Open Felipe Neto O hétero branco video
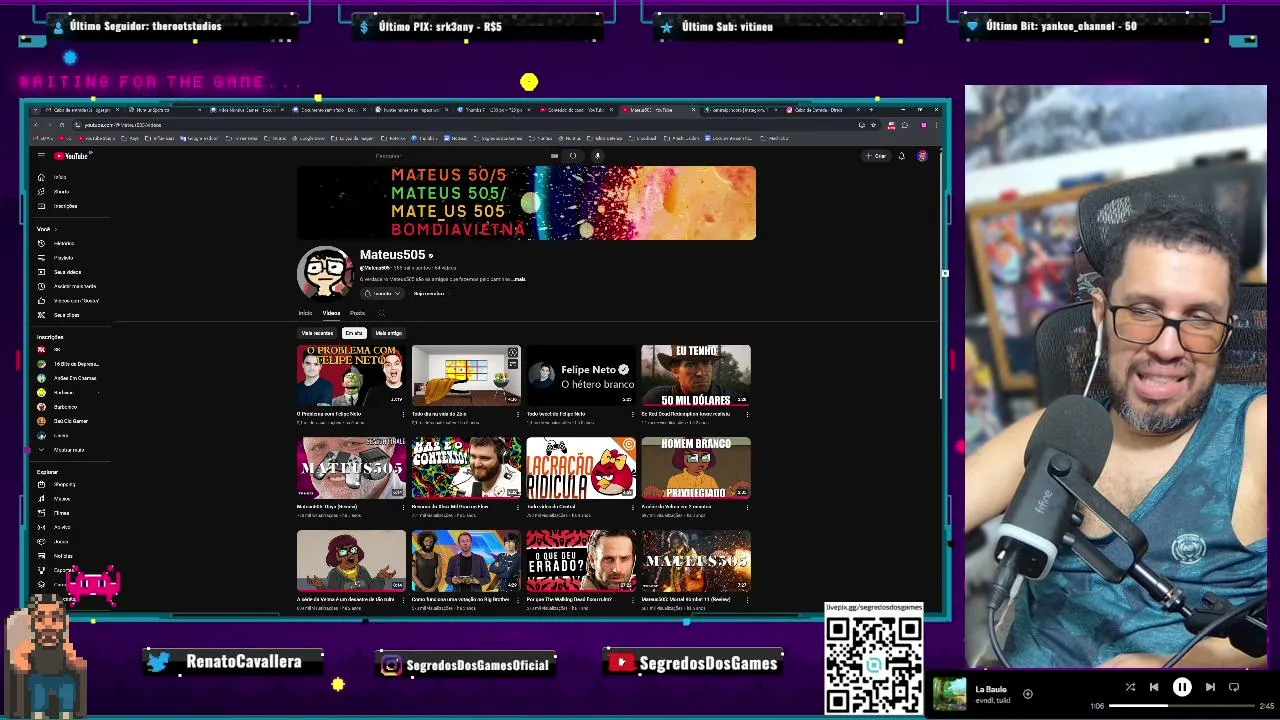Viewport: 1280px width, 720px height. pos(581,375)
